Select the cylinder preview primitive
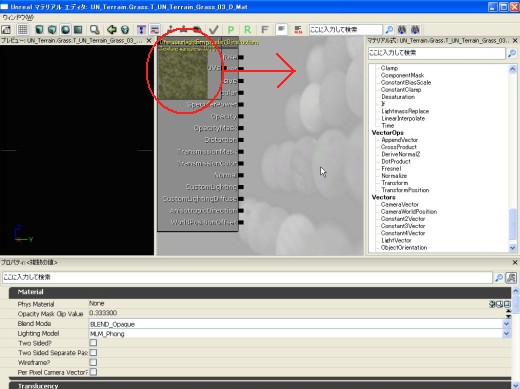This screenshot has height=389, width=520. coord(39,30)
